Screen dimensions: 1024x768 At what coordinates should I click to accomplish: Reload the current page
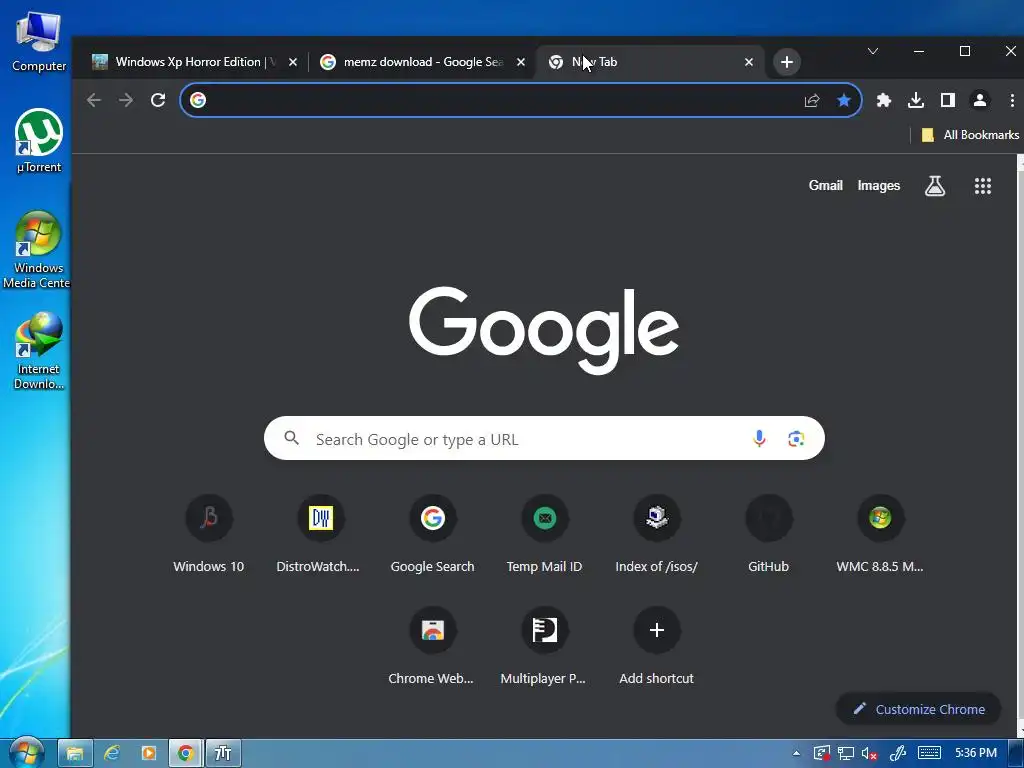coord(158,100)
